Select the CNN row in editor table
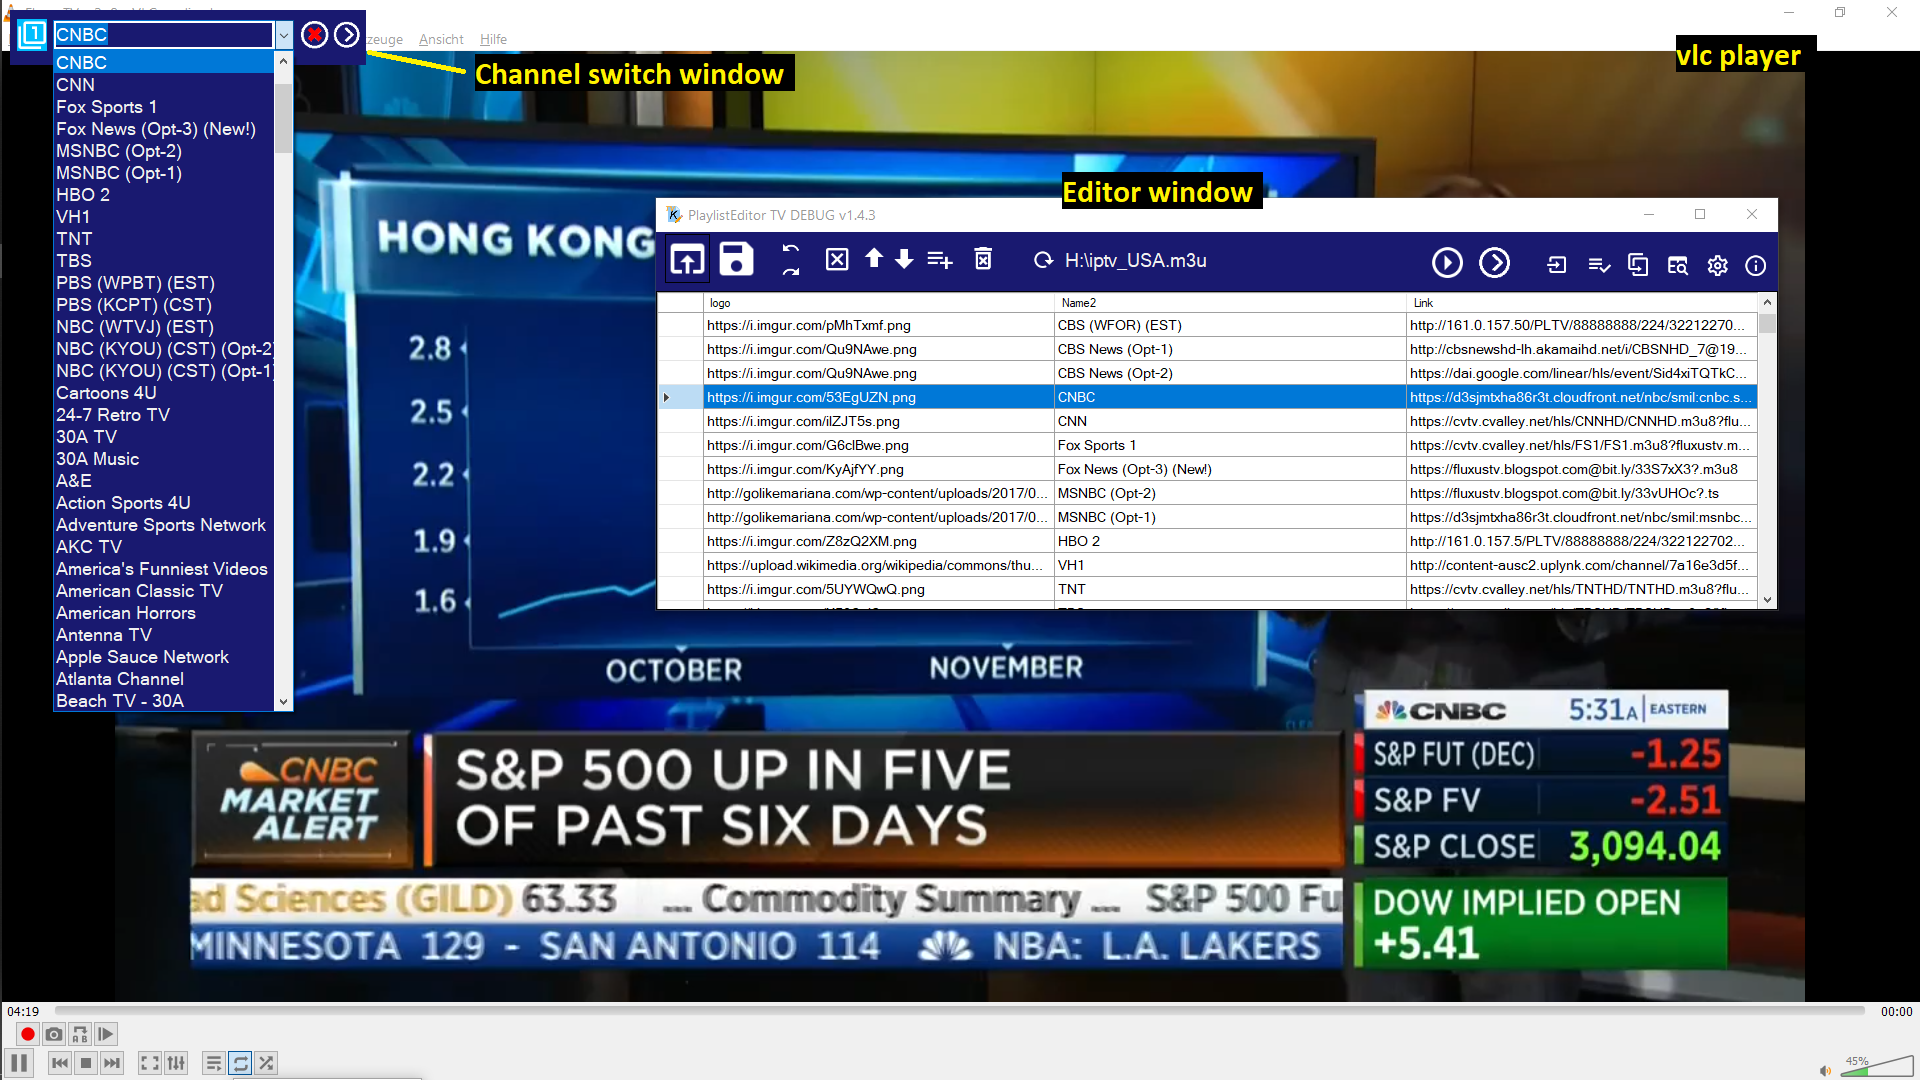The image size is (1920, 1080). click(x=1072, y=421)
